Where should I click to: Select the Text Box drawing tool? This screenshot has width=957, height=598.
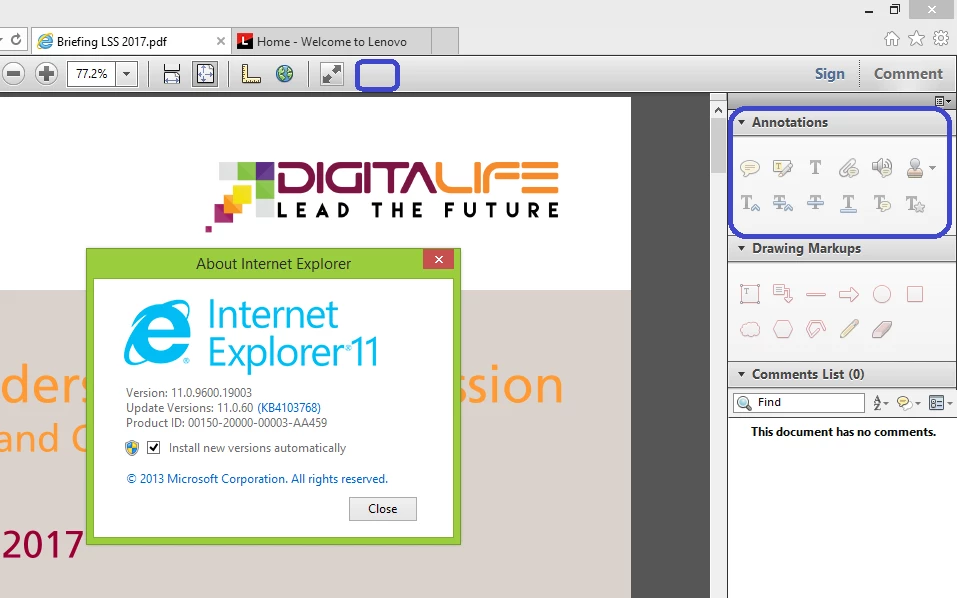749,294
